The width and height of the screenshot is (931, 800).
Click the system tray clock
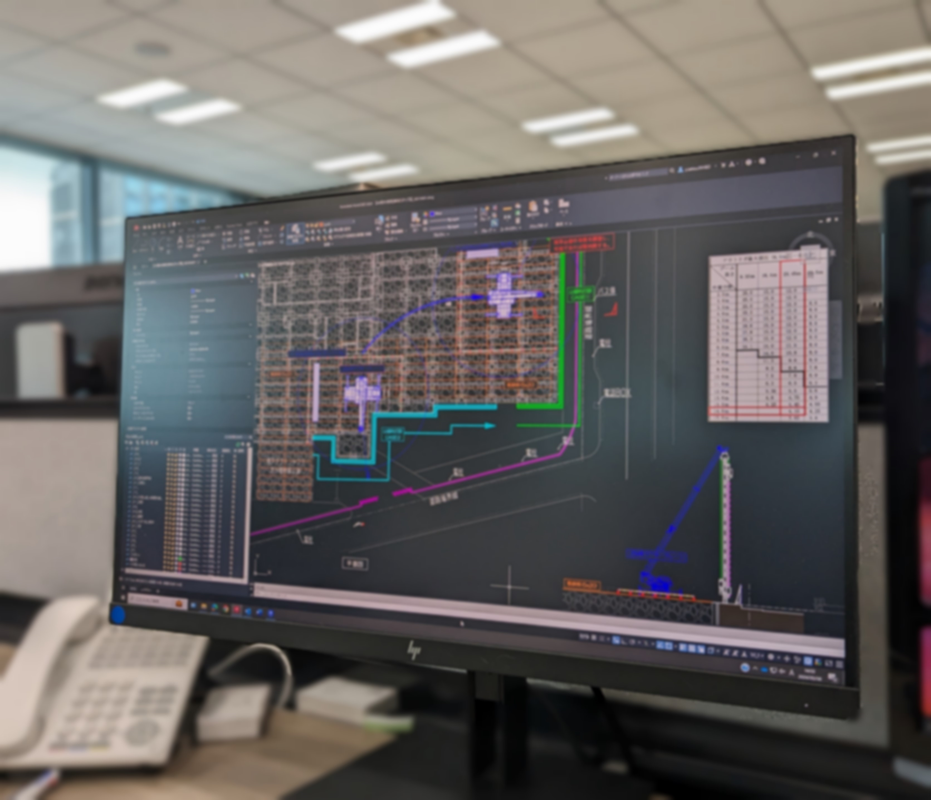809,674
